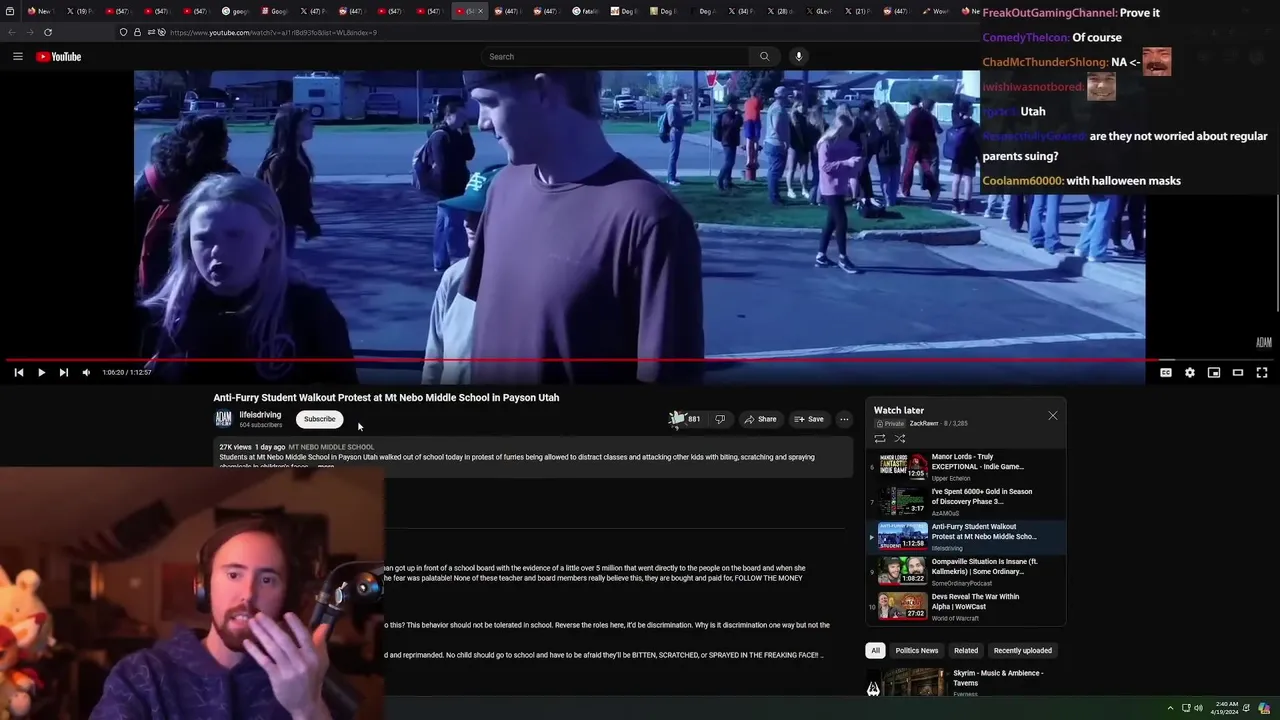Dislike the video
The width and height of the screenshot is (1280, 720).
pyautogui.click(x=720, y=419)
